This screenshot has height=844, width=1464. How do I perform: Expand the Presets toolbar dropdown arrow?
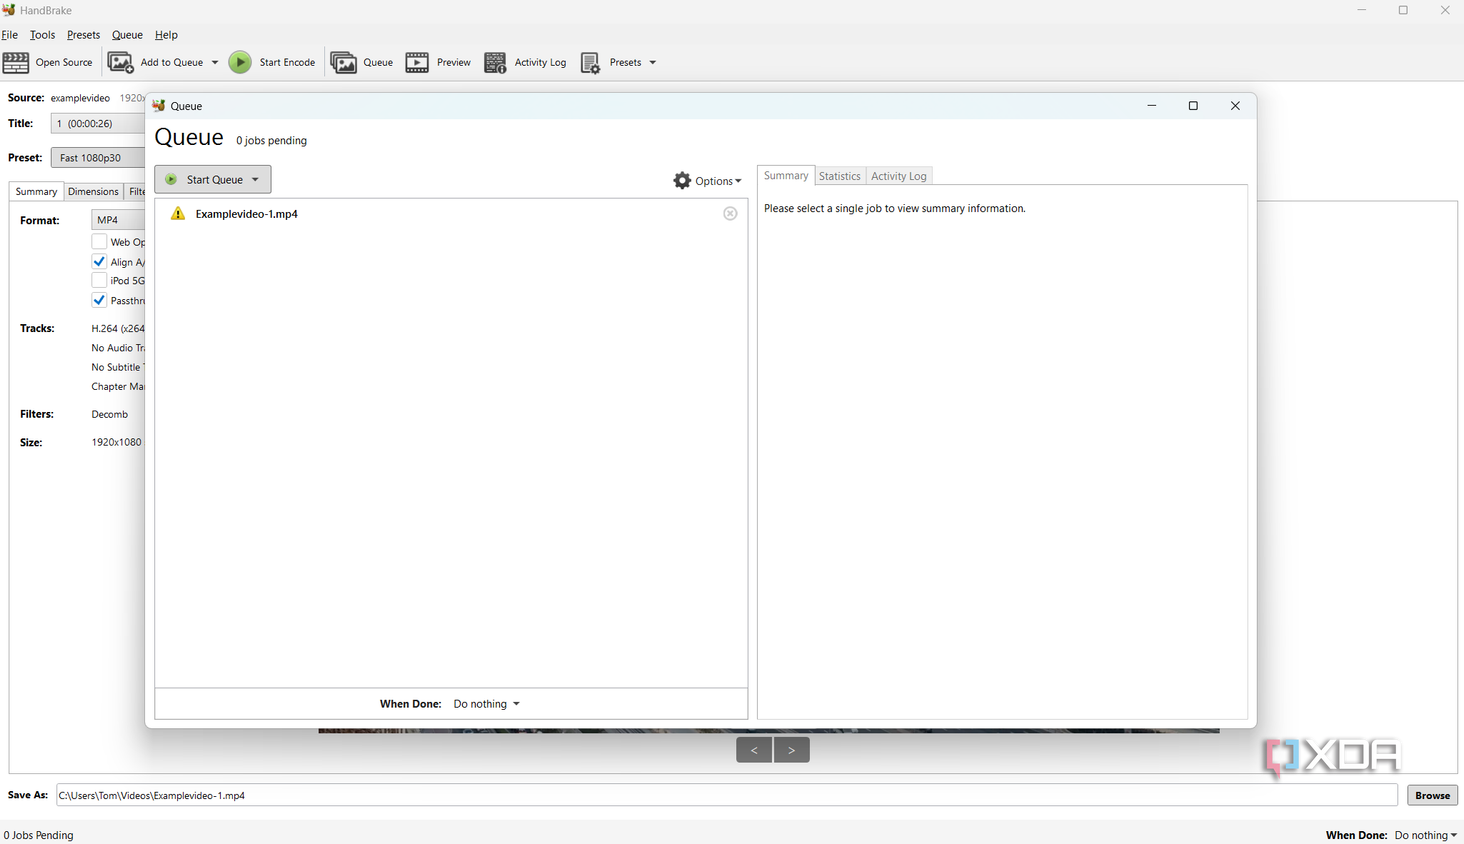click(653, 62)
